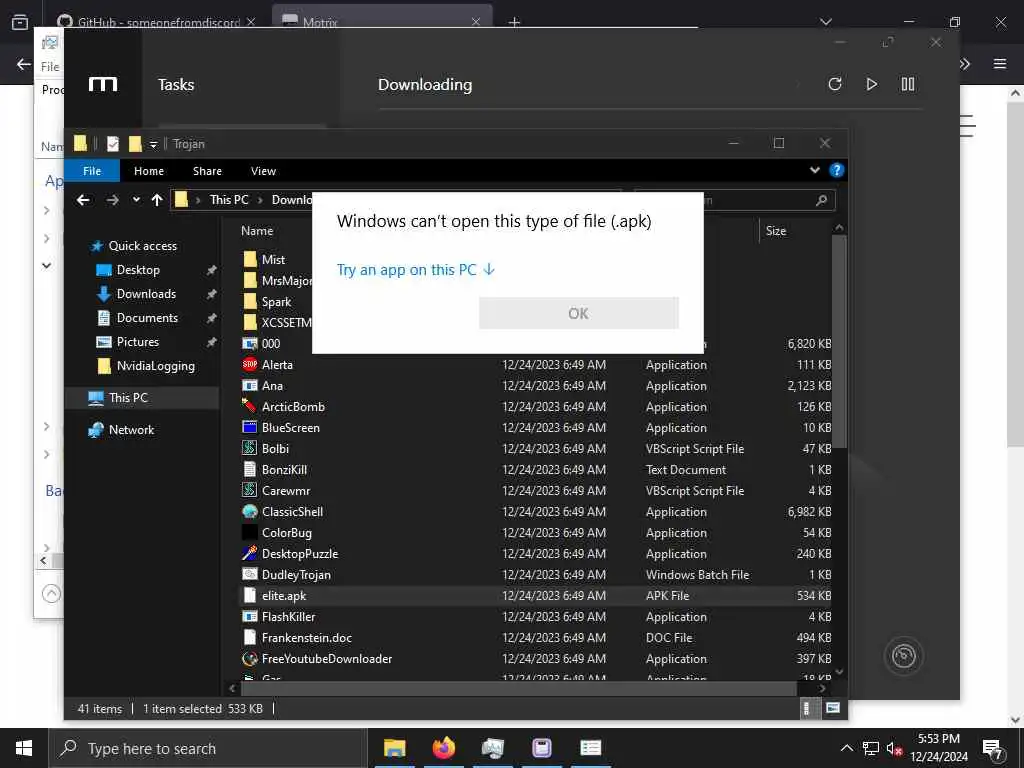Select Quick access in navigation pane
The width and height of the screenshot is (1024, 768).
point(143,246)
